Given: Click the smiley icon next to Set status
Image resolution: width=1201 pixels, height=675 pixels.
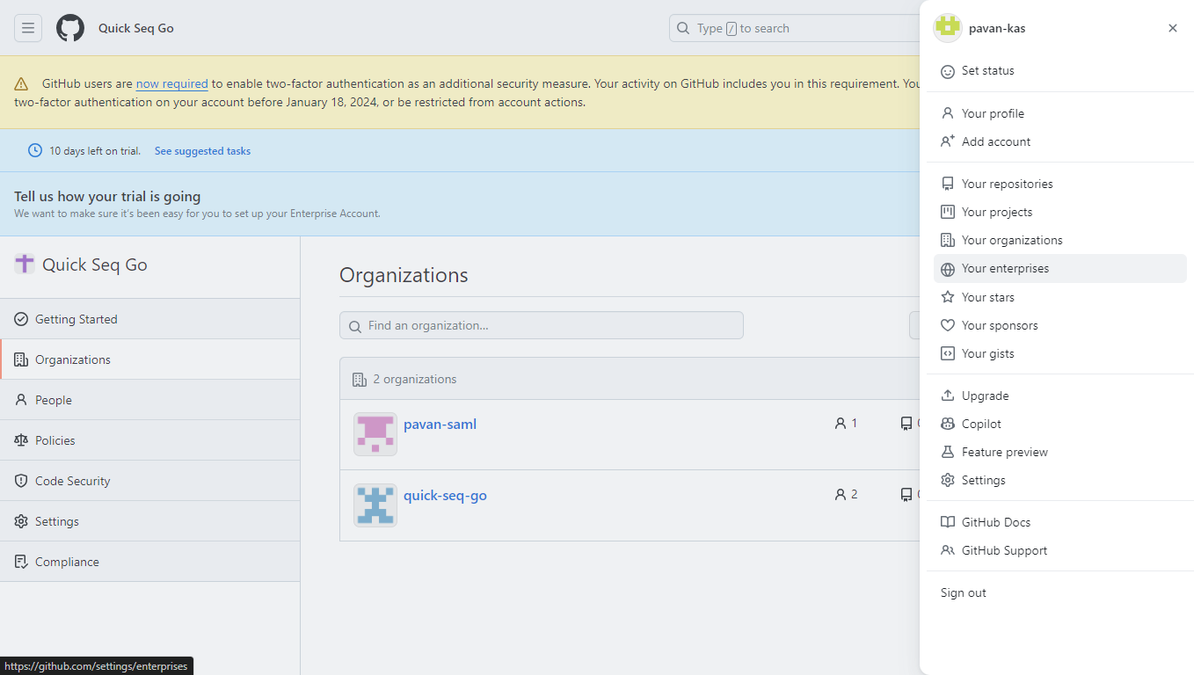Looking at the screenshot, I should pyautogui.click(x=948, y=71).
